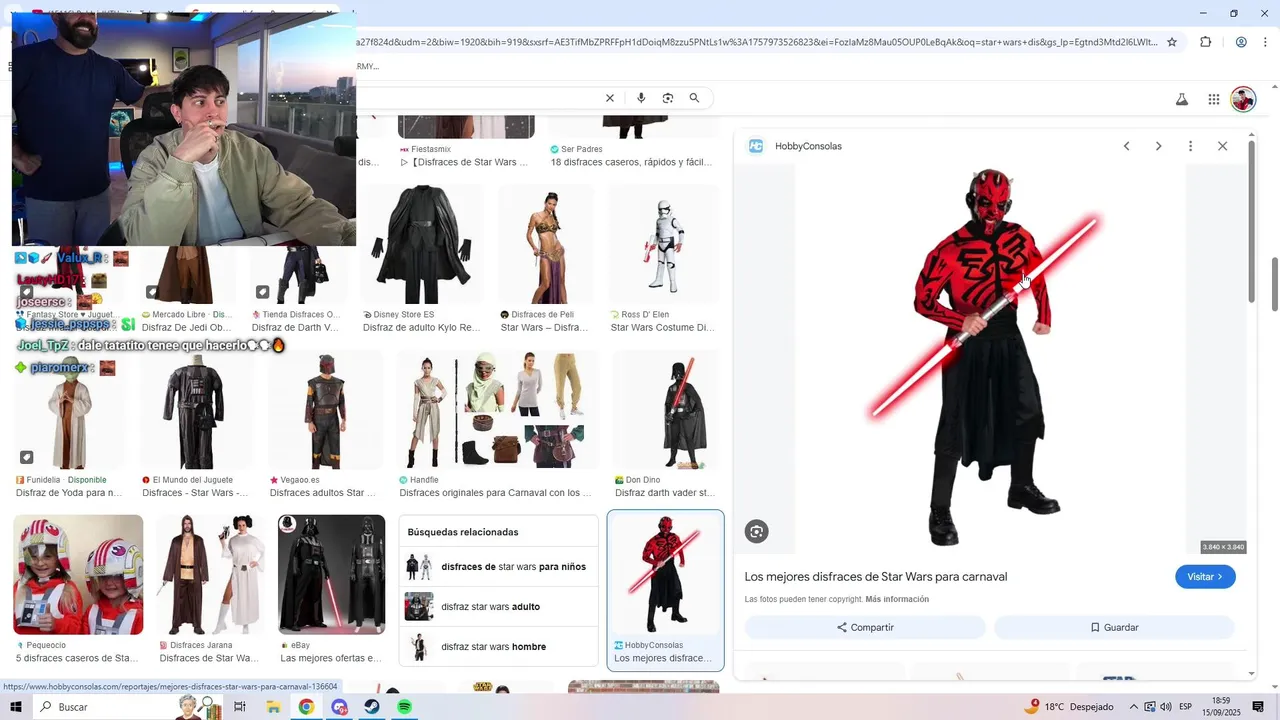
Task: Open the Google apps grid
Action: 1213,99
